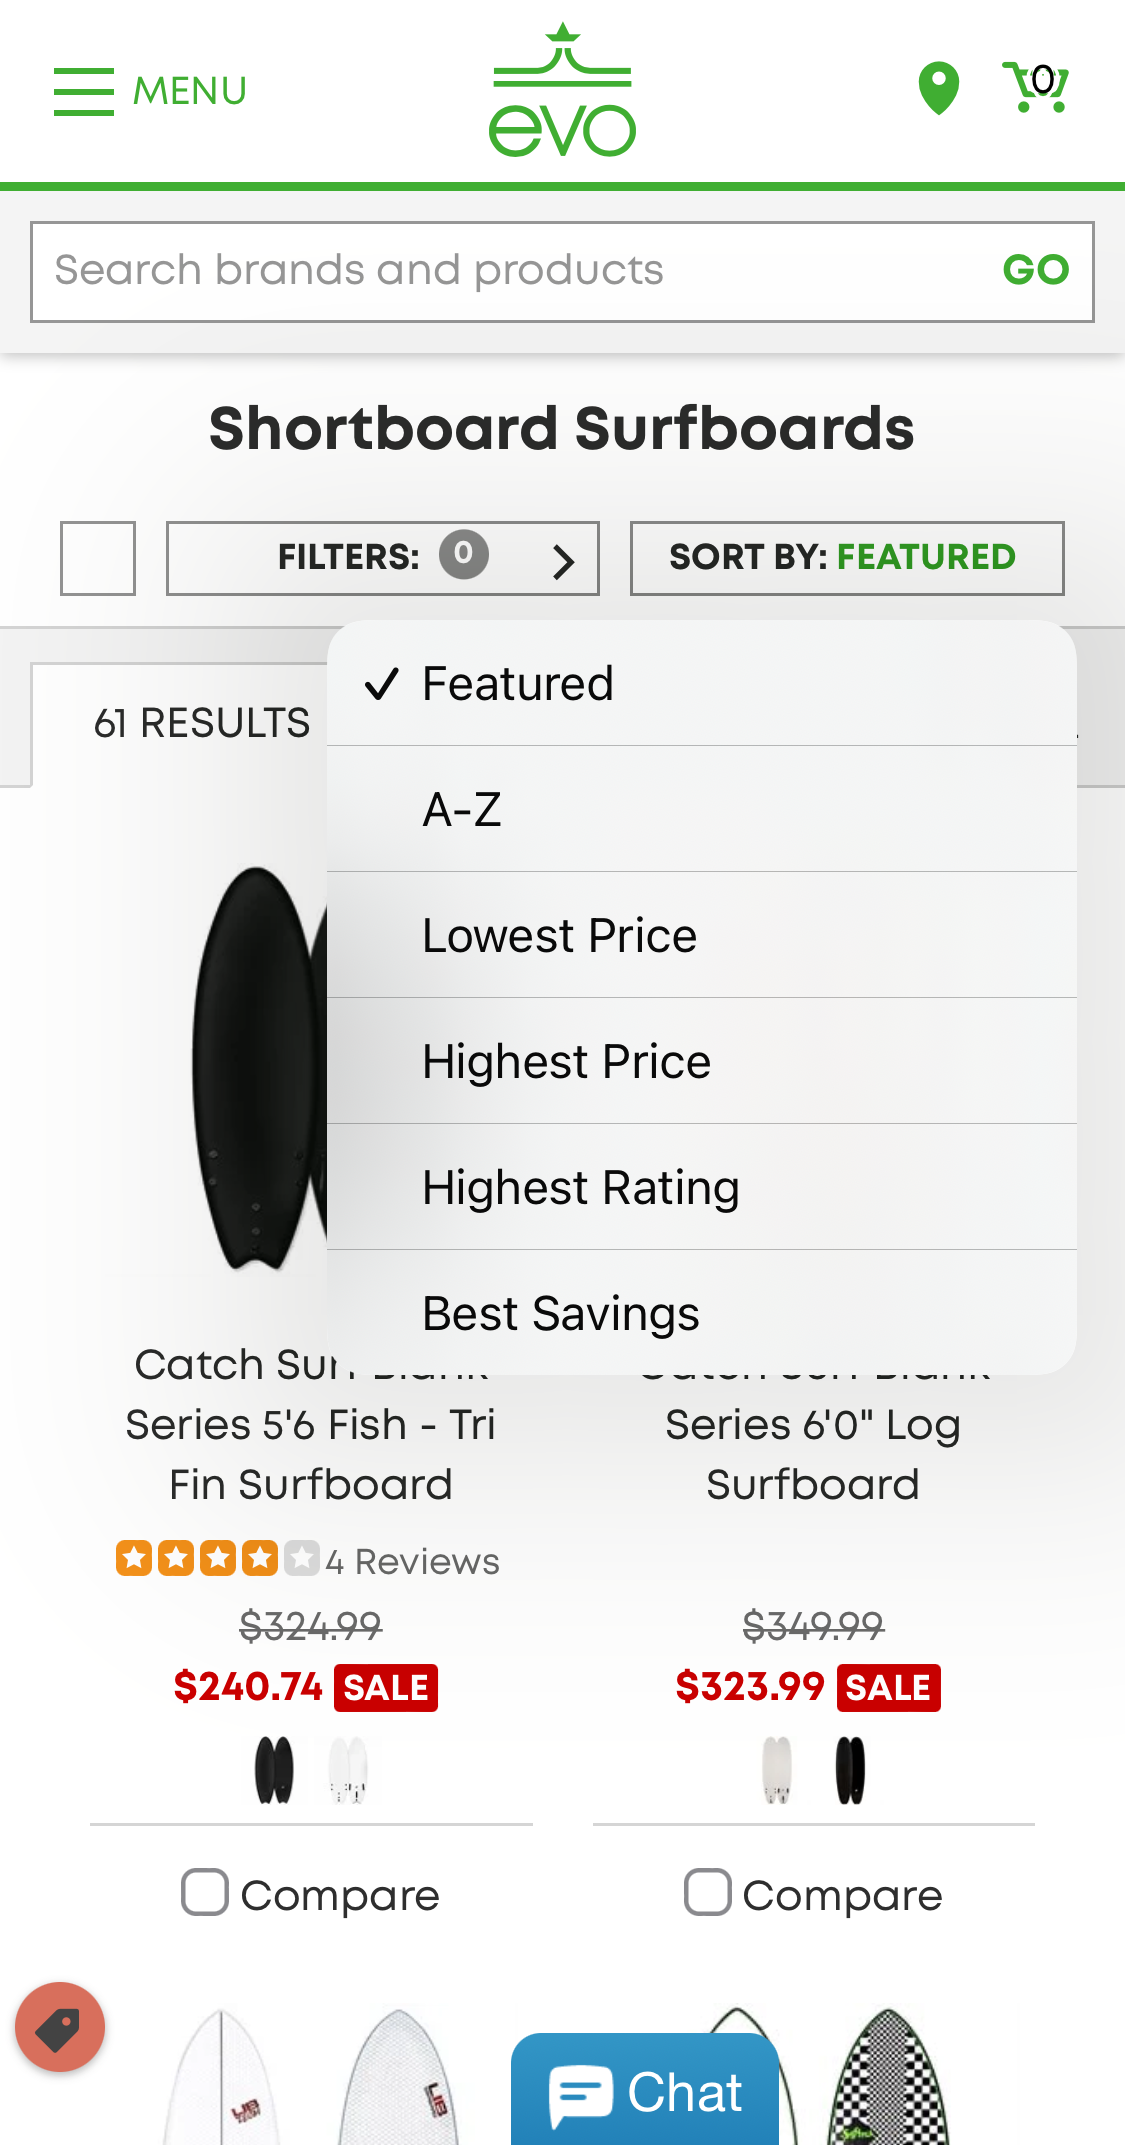Click the evo logo
1125x2145 pixels.
coord(562,92)
